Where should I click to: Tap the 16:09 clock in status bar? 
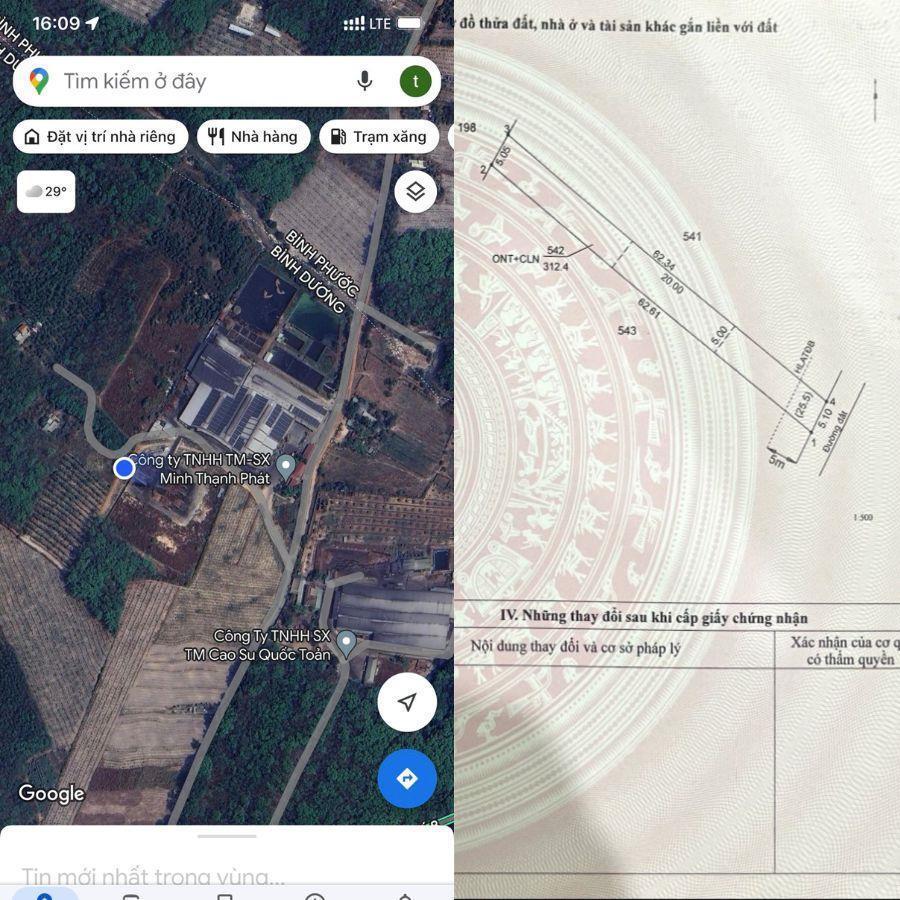(x=55, y=23)
